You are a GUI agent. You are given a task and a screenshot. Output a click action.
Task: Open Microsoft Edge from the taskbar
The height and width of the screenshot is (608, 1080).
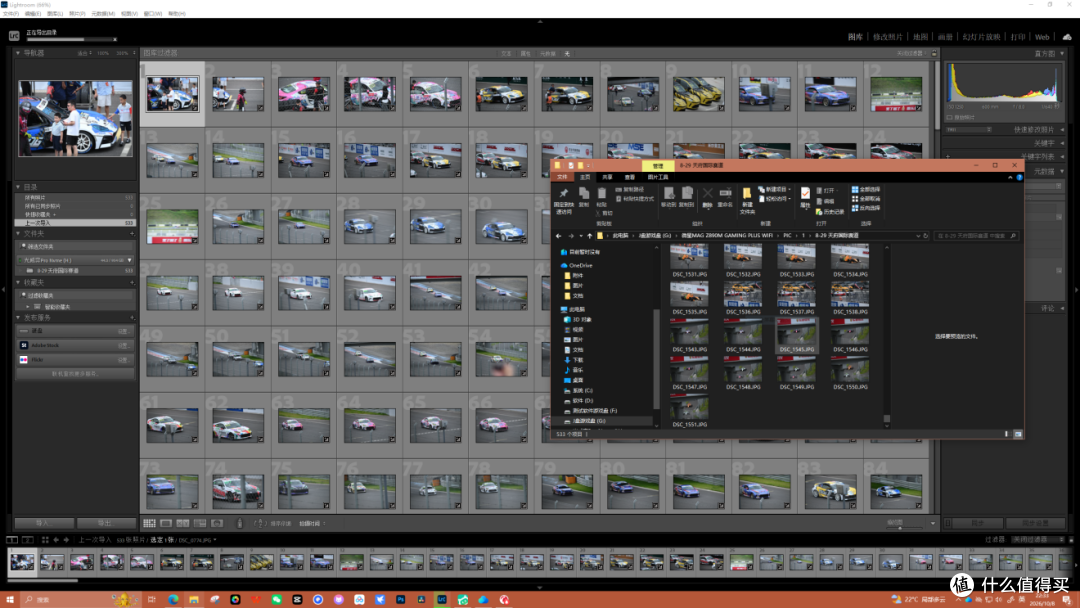[x=173, y=600]
